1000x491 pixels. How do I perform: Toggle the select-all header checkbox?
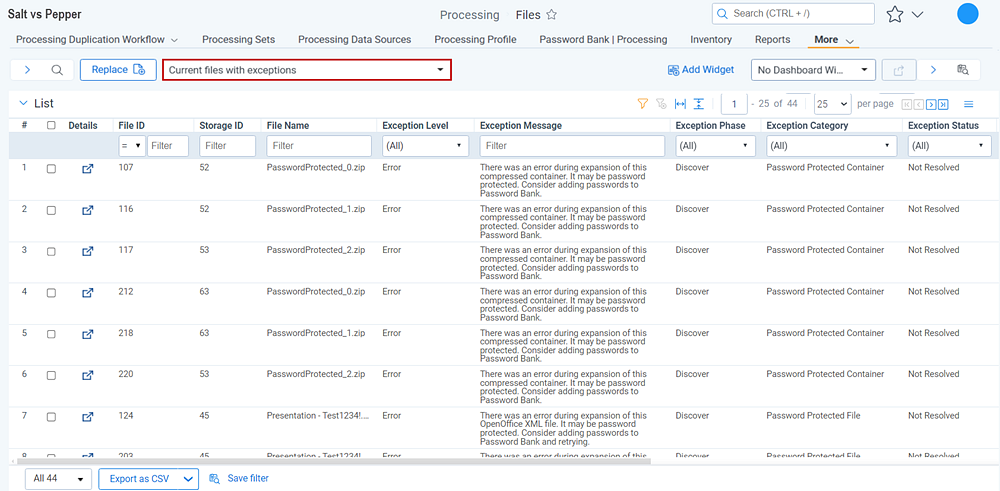click(x=51, y=126)
